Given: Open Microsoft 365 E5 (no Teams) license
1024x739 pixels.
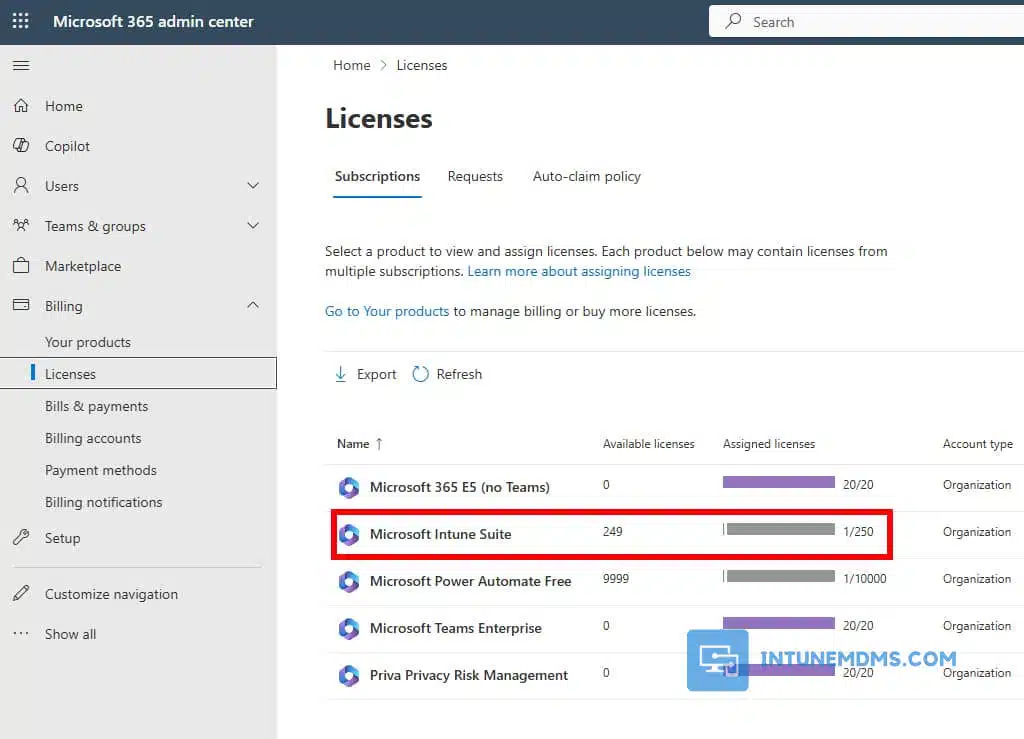Looking at the screenshot, I should [460, 487].
